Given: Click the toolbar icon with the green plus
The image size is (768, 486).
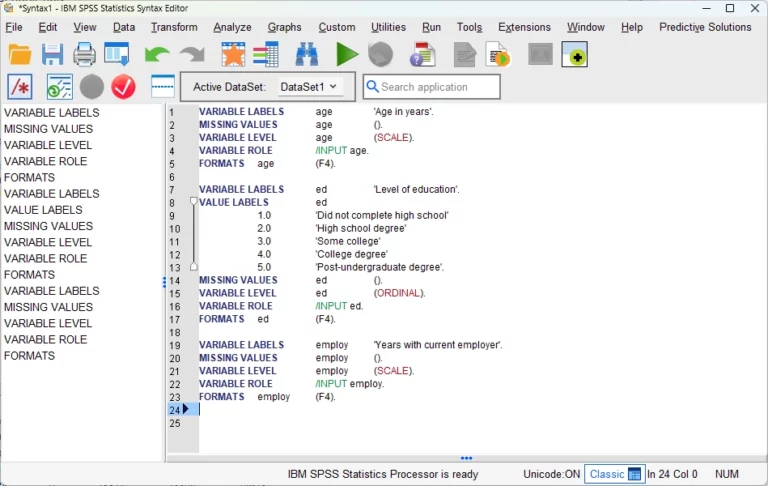Looking at the screenshot, I should 575,54.
